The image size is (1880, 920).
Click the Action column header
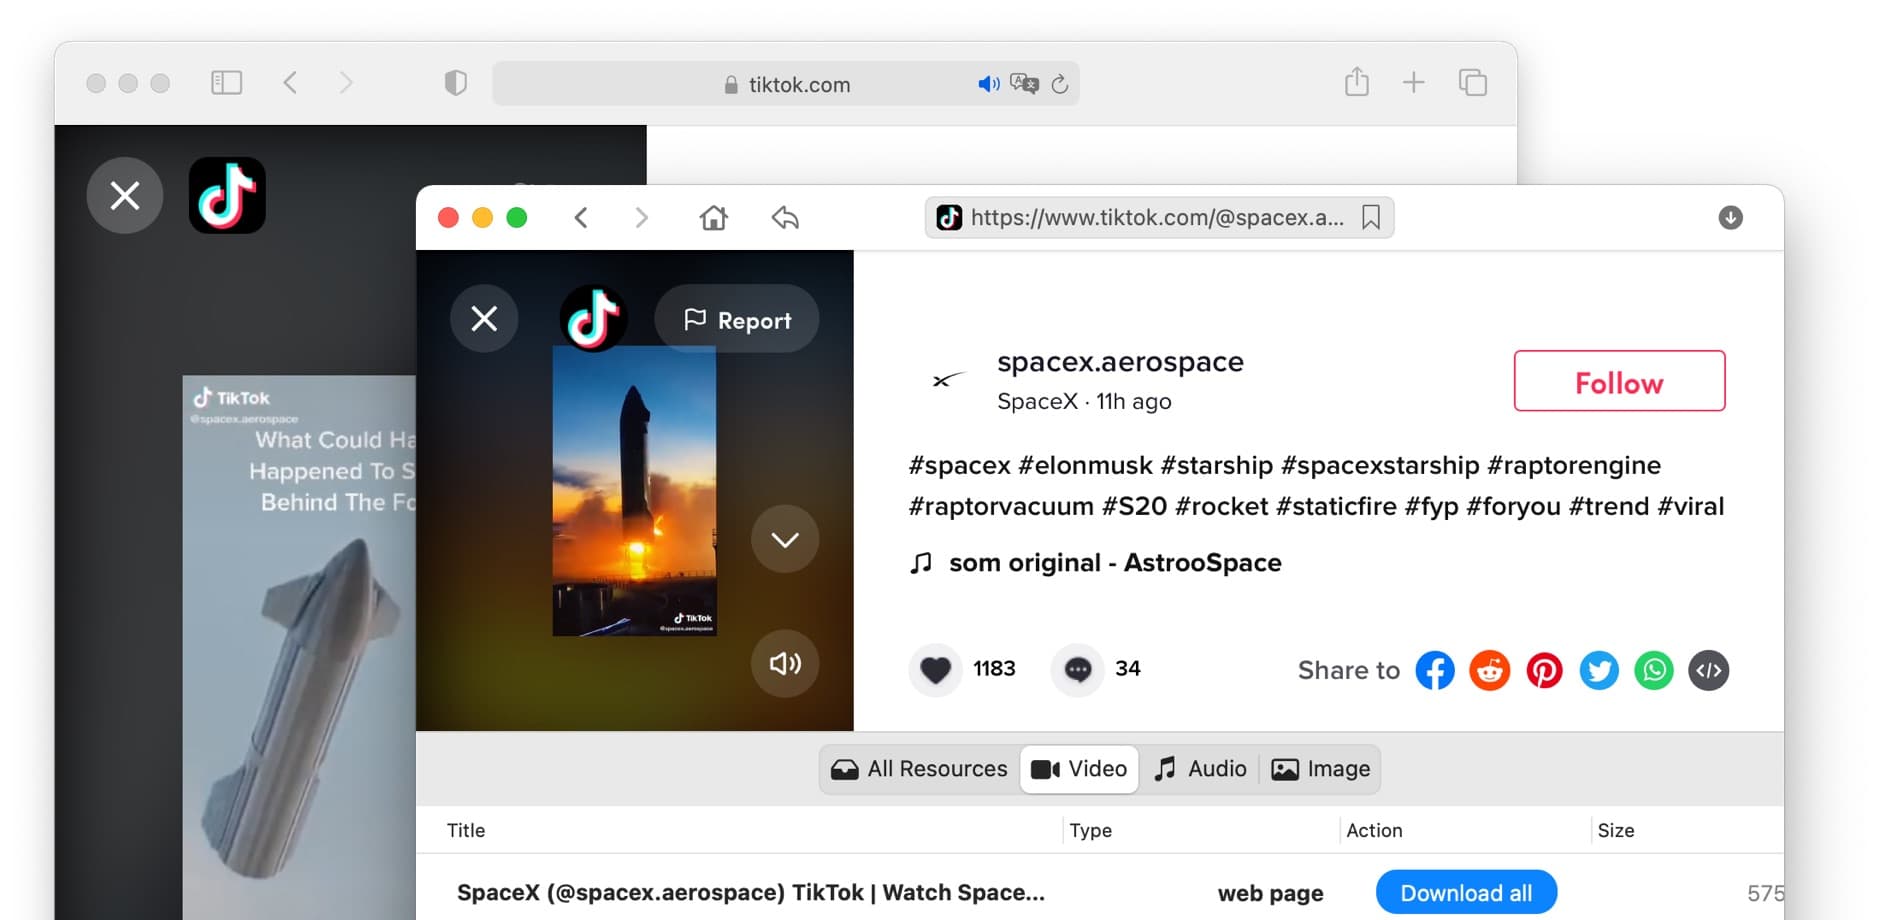1374,830
